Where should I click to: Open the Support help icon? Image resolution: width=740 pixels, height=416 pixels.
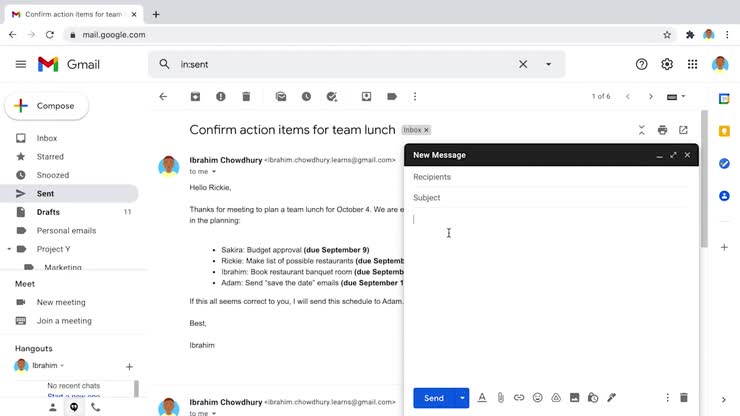(x=641, y=64)
